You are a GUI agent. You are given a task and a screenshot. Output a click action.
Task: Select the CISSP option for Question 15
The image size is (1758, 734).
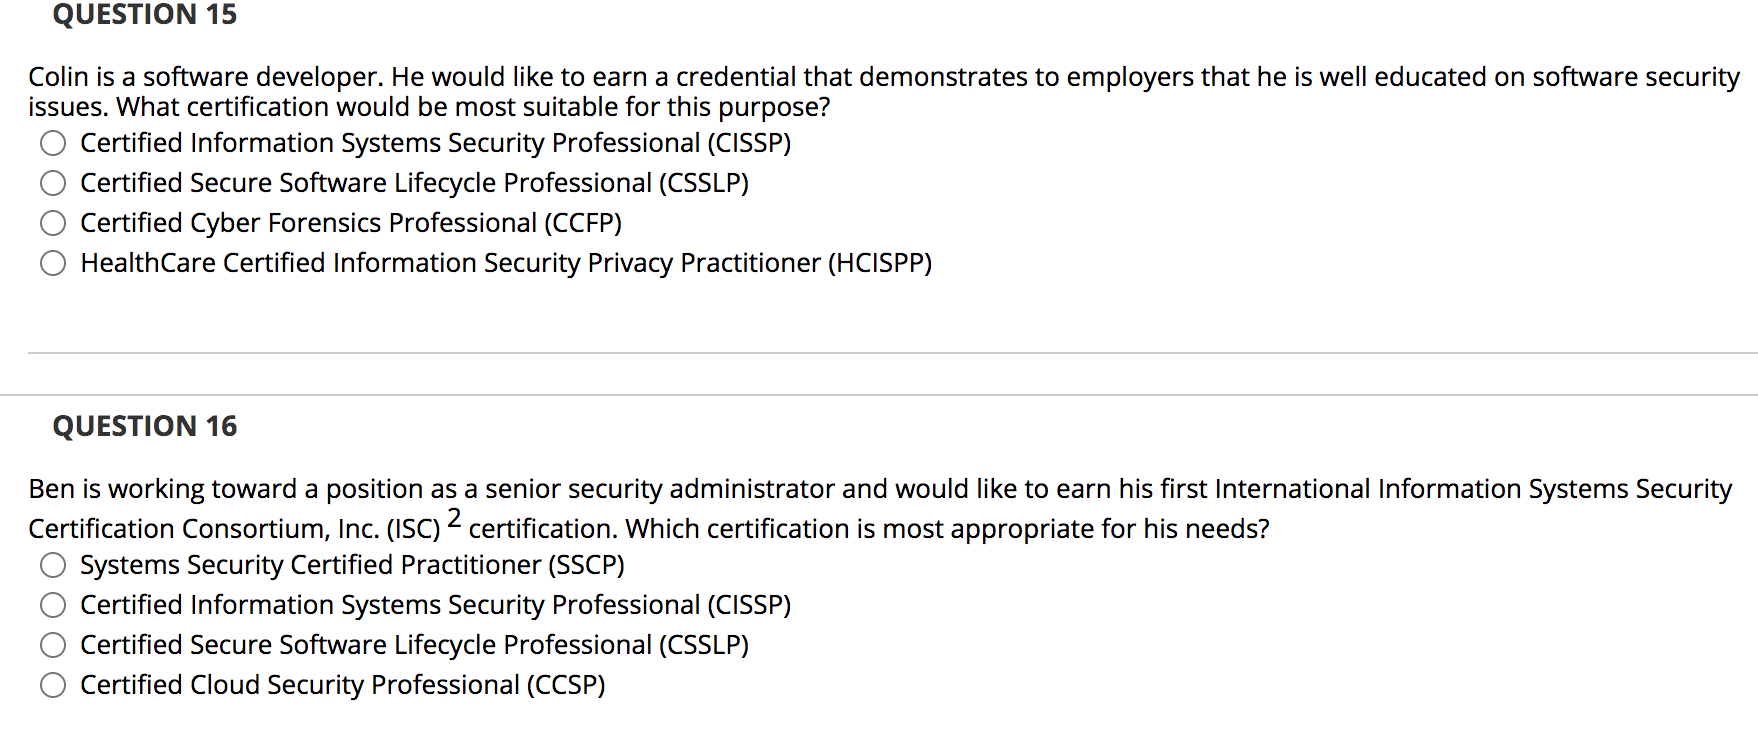[x=53, y=144]
